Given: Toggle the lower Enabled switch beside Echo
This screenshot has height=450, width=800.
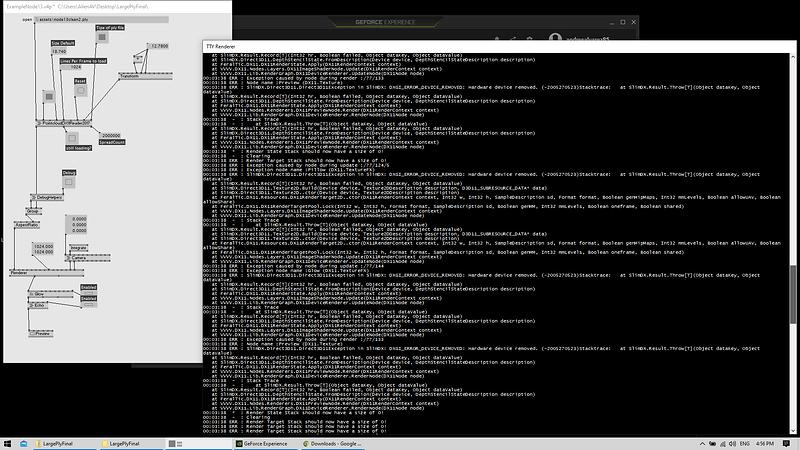Looking at the screenshot, I should 89,305.
